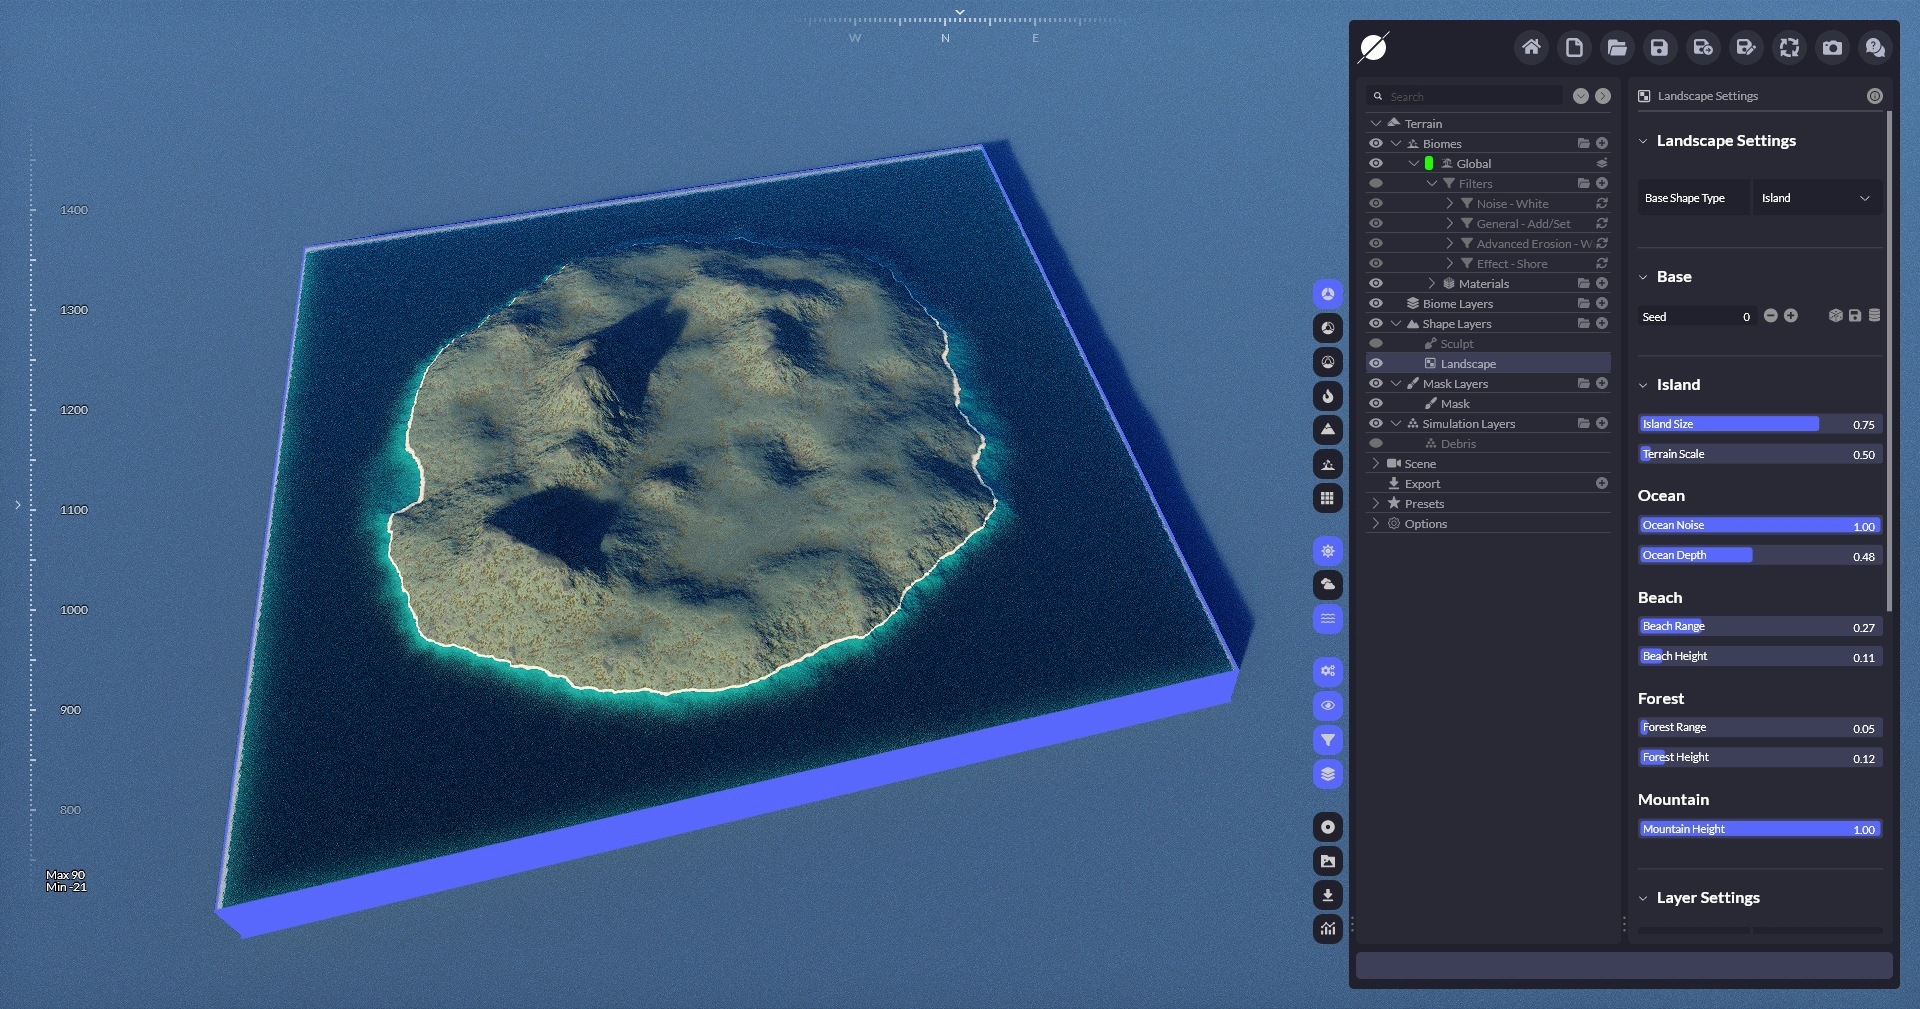
Task: Open the Base Shape Type dropdown
Action: coord(1815,198)
